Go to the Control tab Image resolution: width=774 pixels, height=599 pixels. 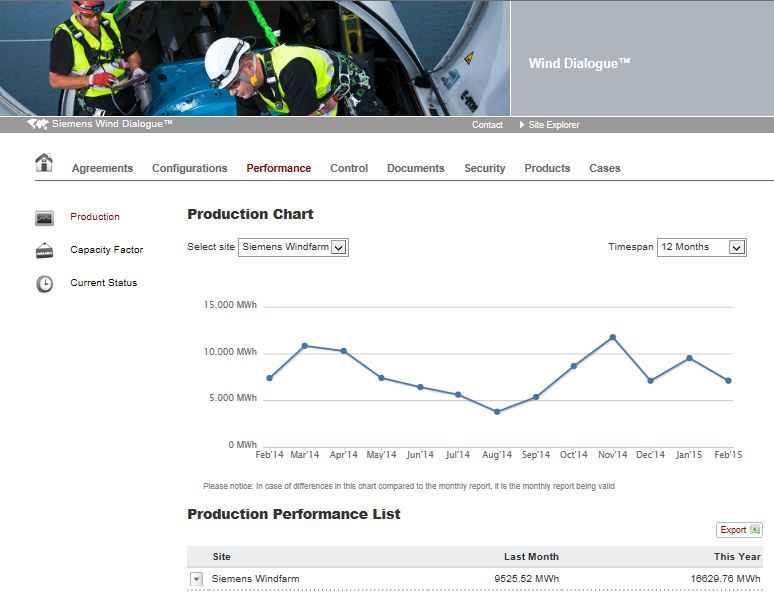pyautogui.click(x=349, y=168)
